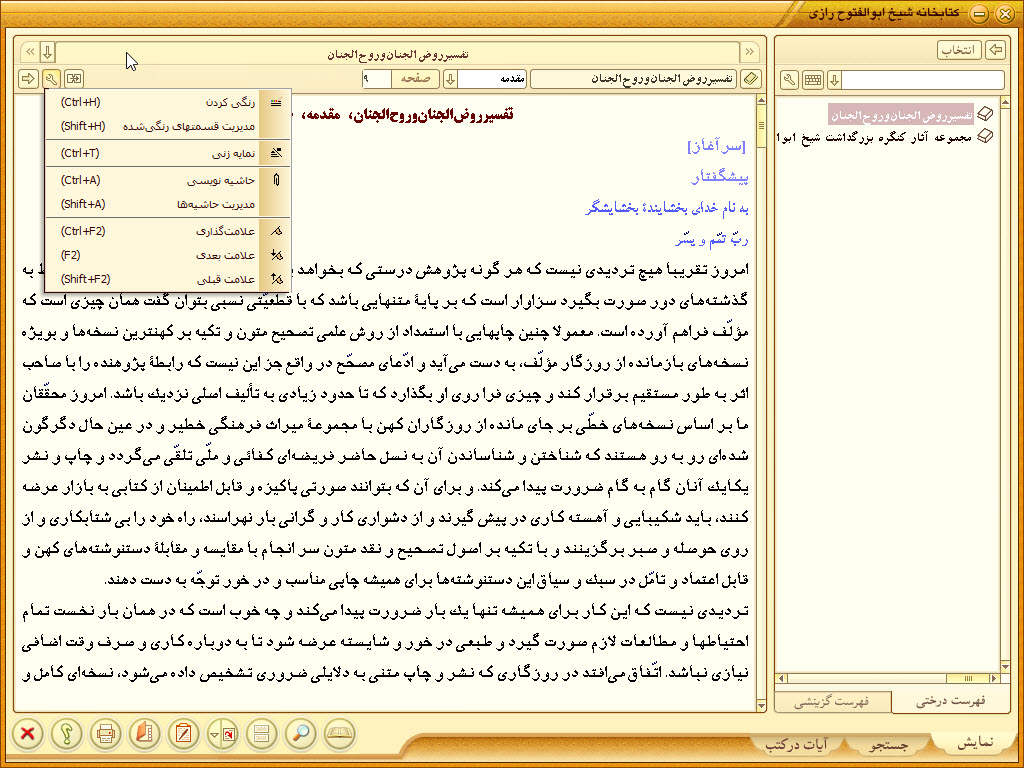Click the magnifying glass icon in bottom toolbar
This screenshot has height=768, width=1024.
tap(301, 733)
